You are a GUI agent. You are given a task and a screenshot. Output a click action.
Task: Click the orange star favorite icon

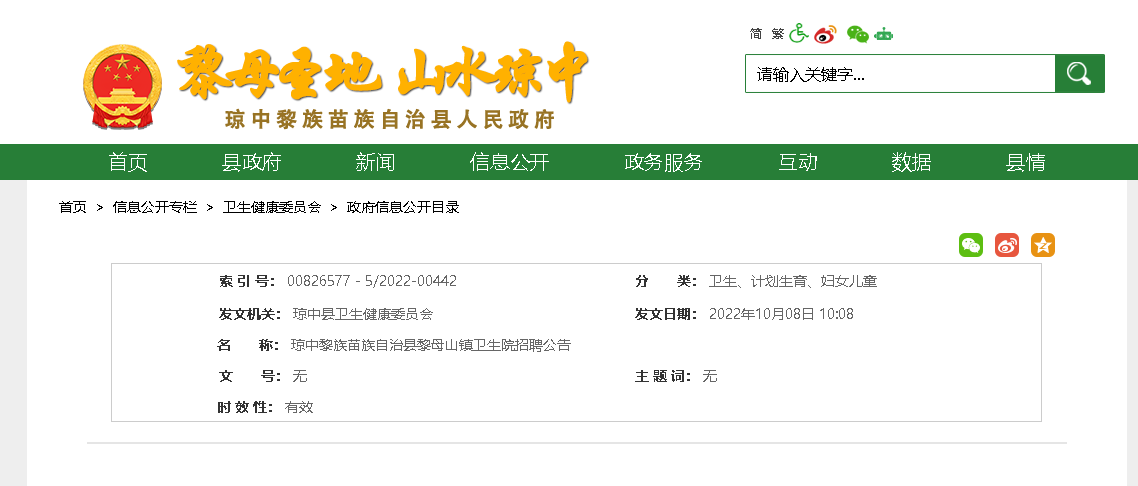[1043, 245]
